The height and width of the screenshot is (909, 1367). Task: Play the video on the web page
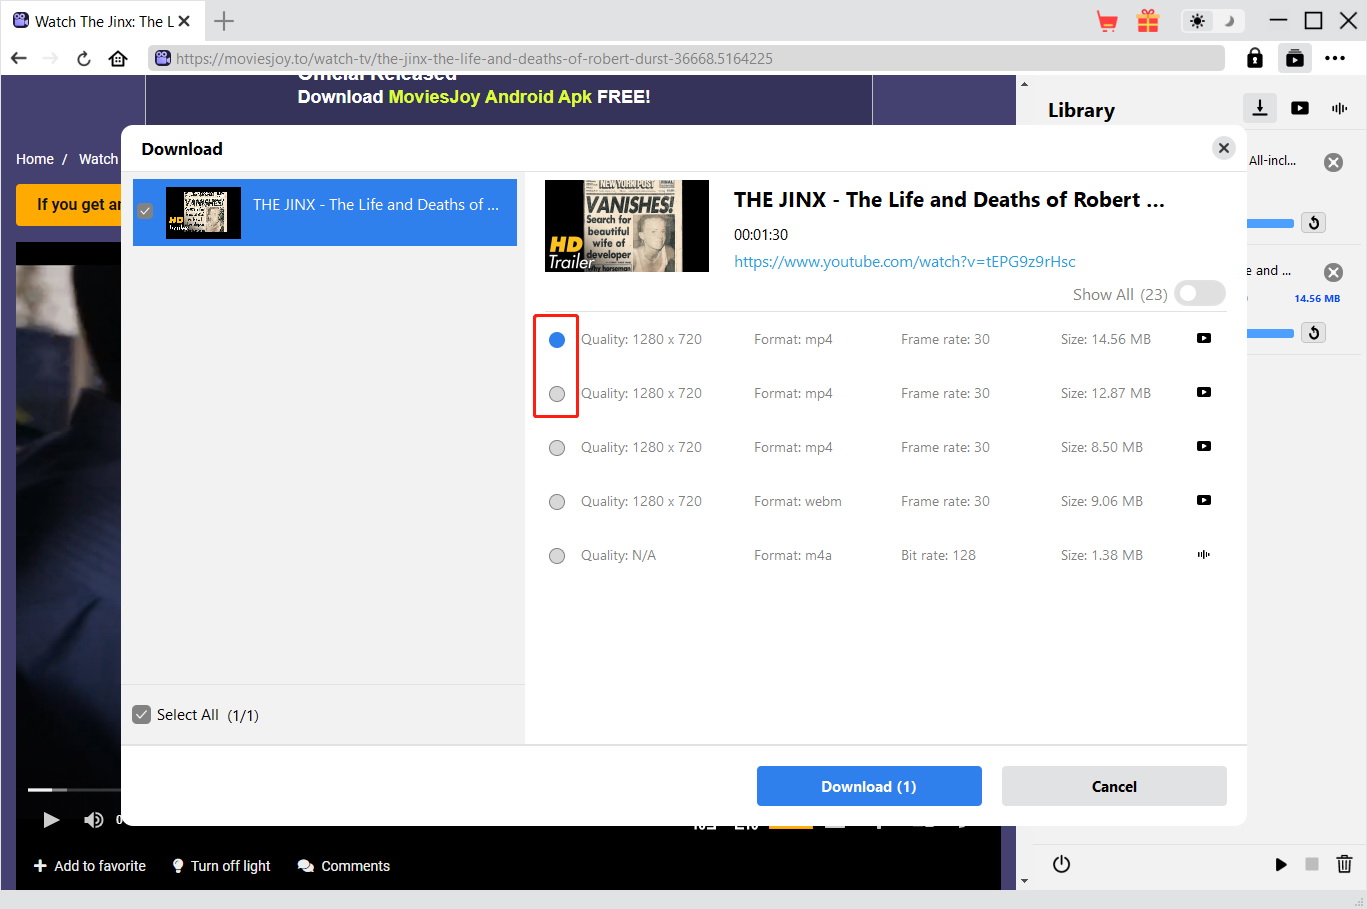pyautogui.click(x=51, y=820)
